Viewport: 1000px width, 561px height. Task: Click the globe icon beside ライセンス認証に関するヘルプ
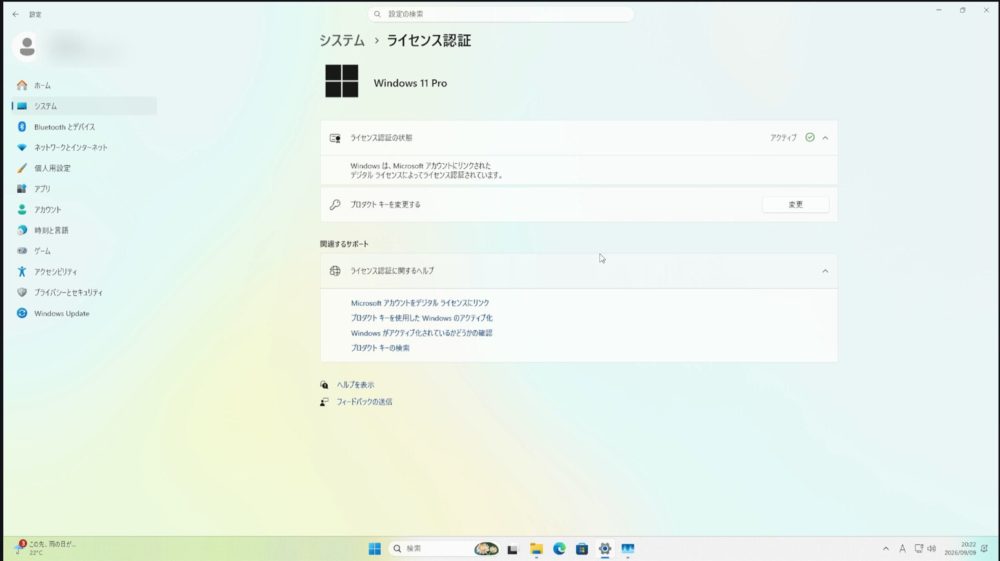point(335,271)
